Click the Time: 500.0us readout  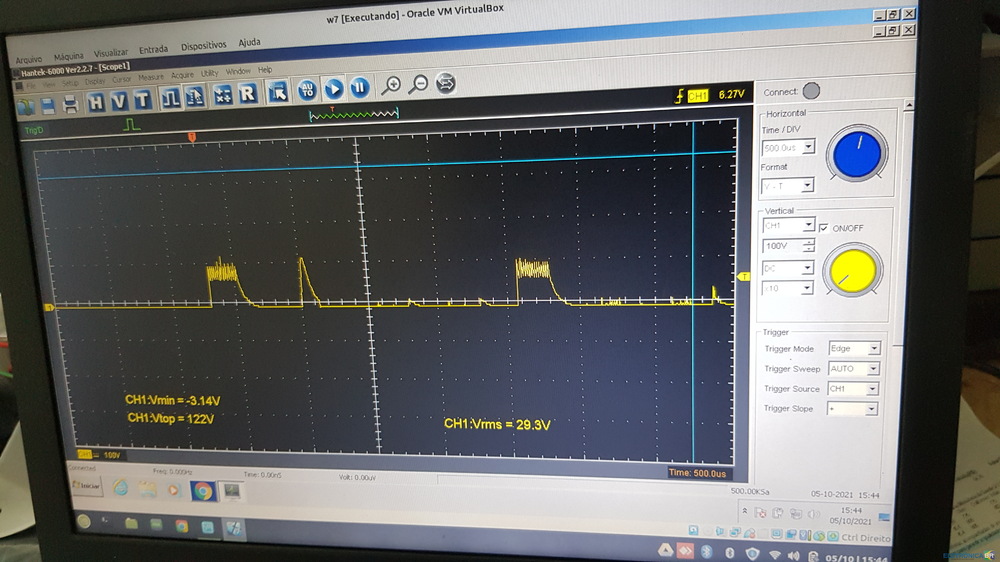point(697,473)
